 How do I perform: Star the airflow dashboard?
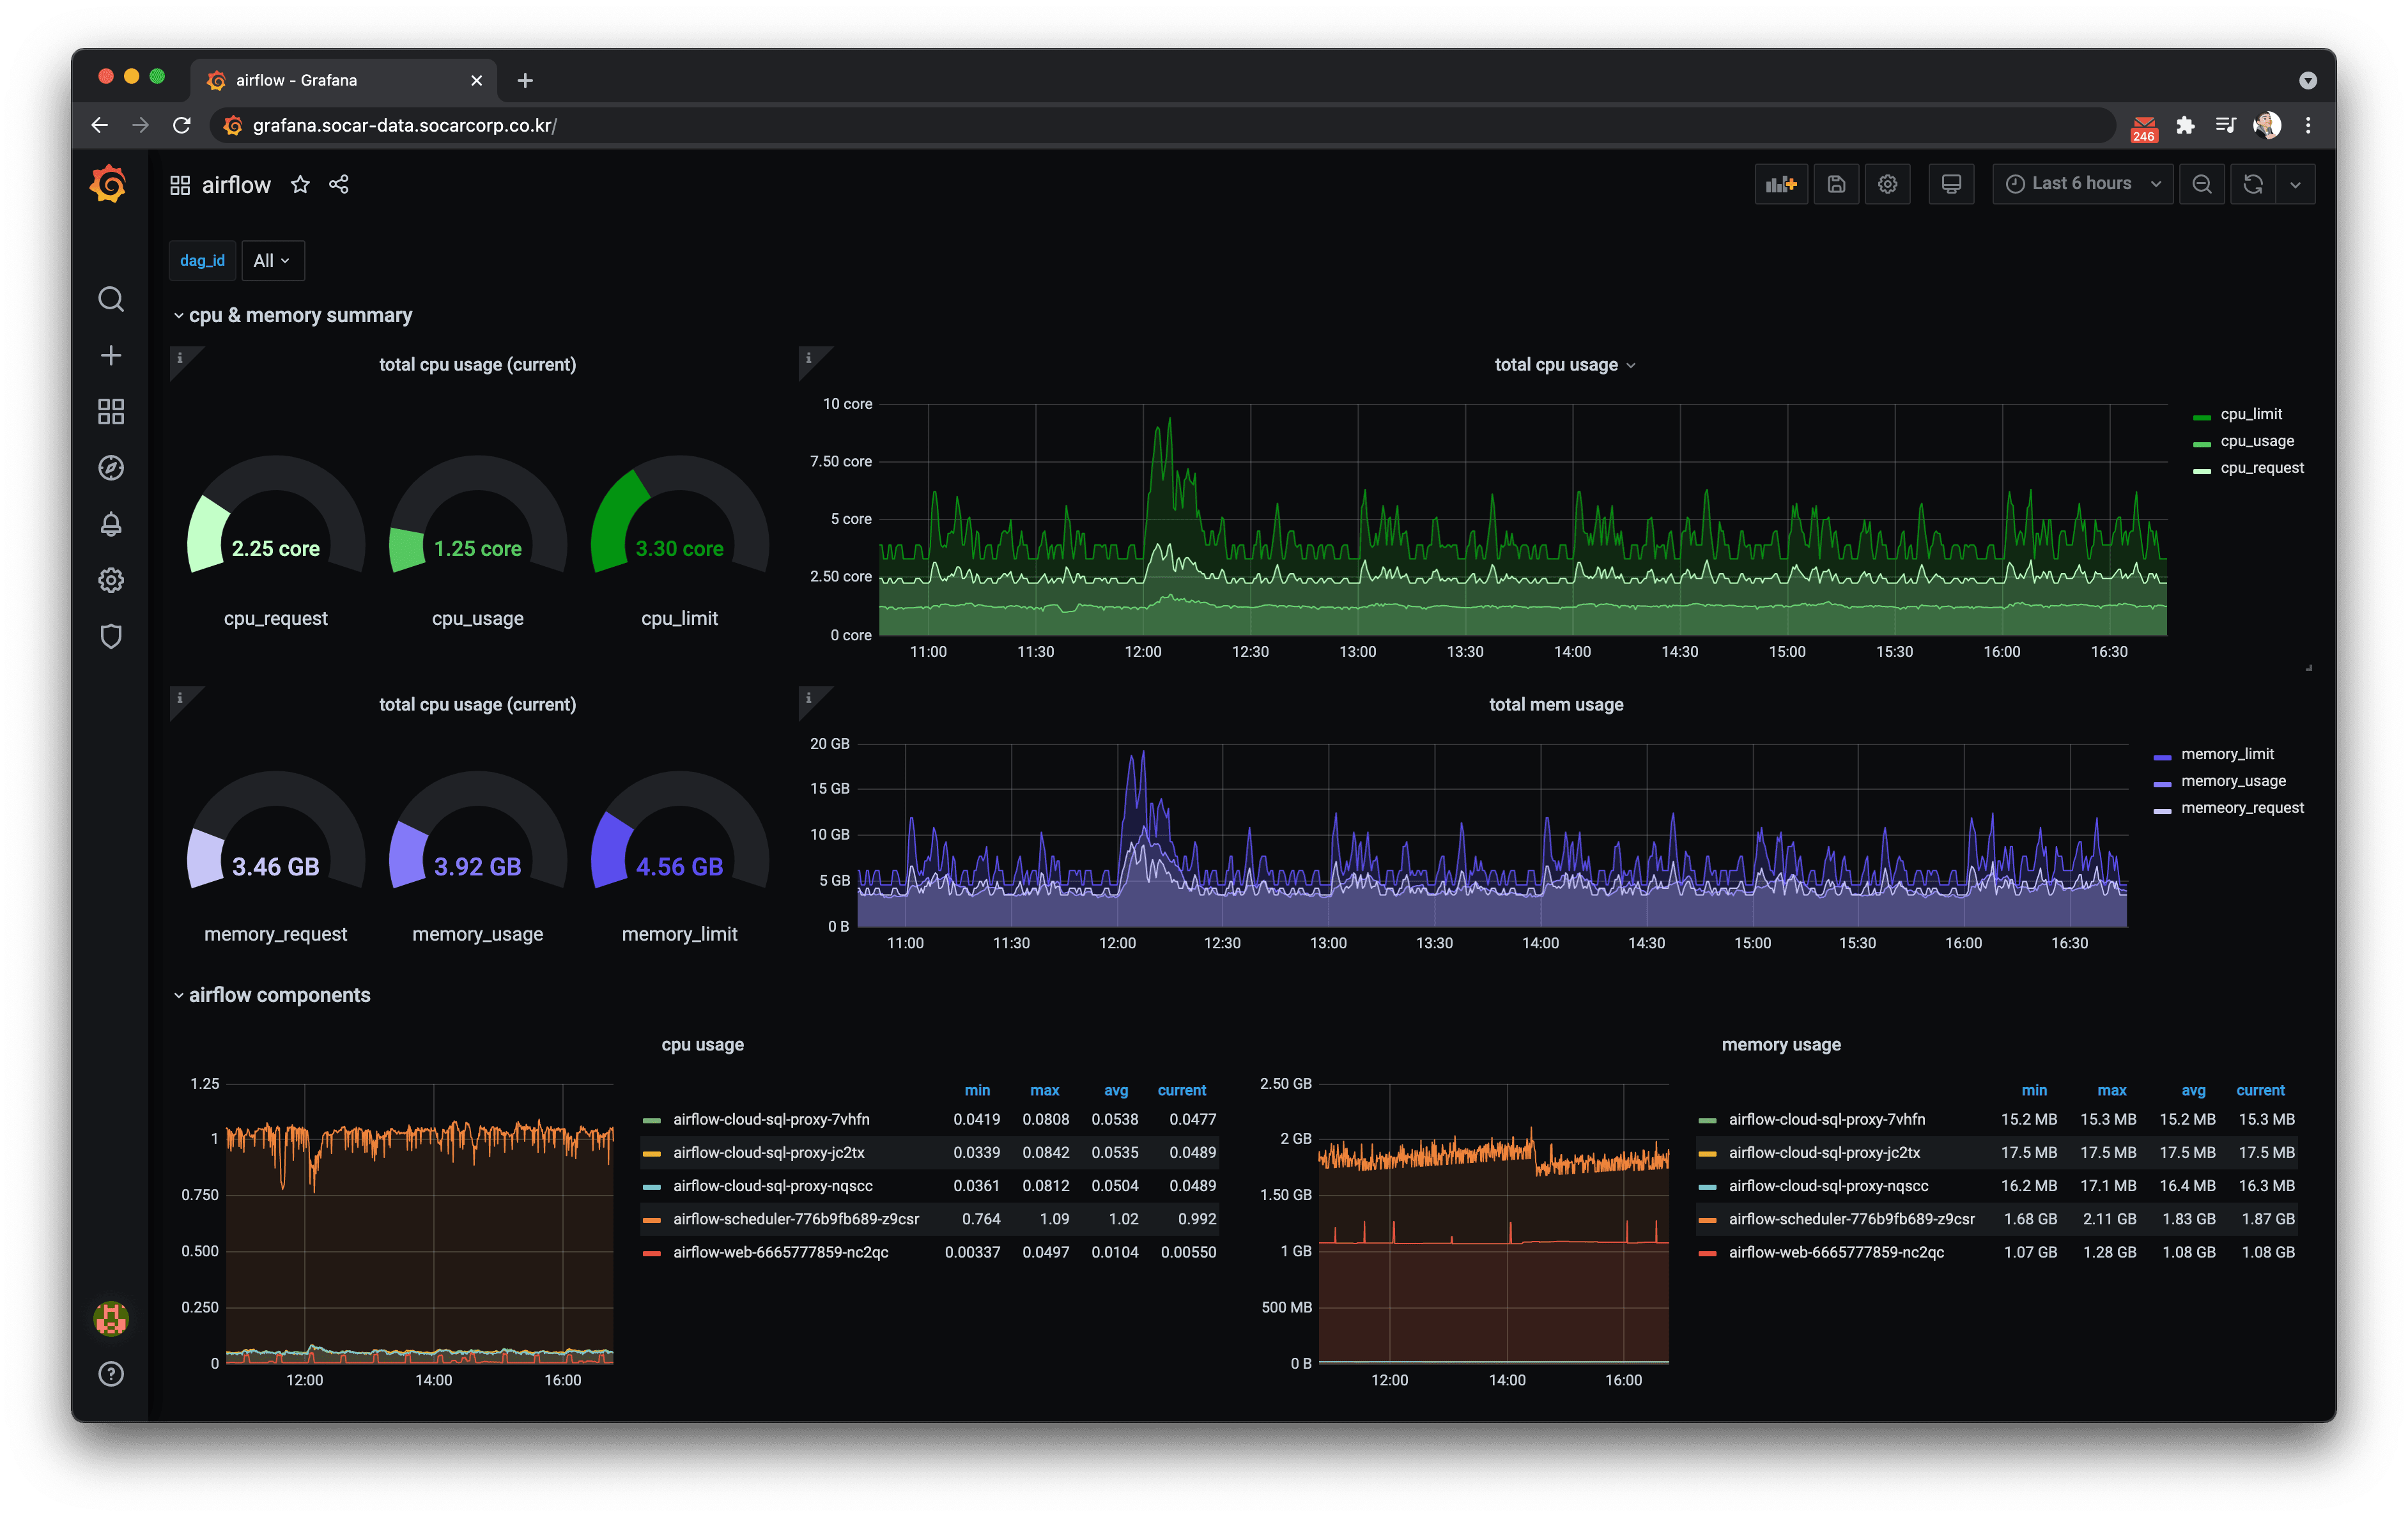pos(300,184)
